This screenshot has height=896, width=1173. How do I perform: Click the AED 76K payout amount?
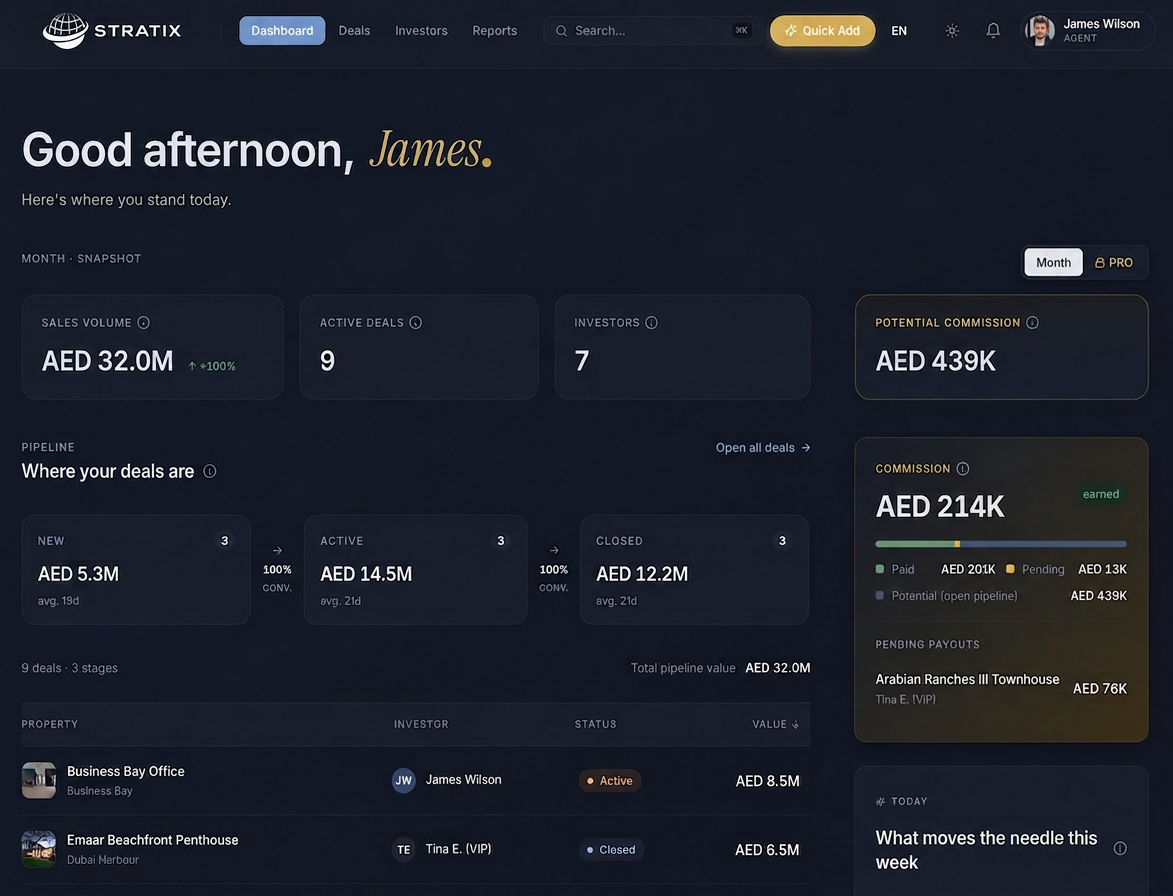[x=1100, y=688]
